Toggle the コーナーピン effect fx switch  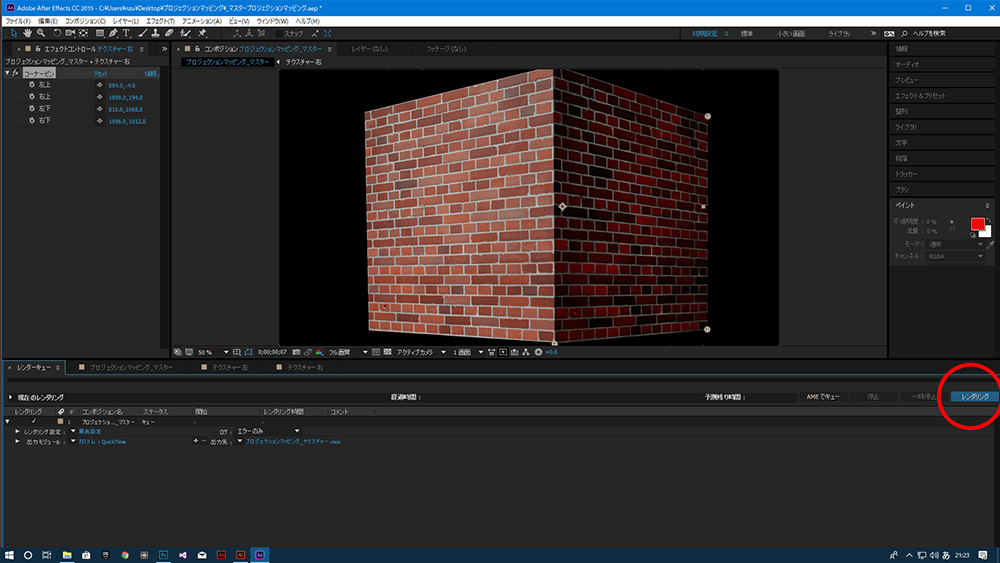(16, 73)
